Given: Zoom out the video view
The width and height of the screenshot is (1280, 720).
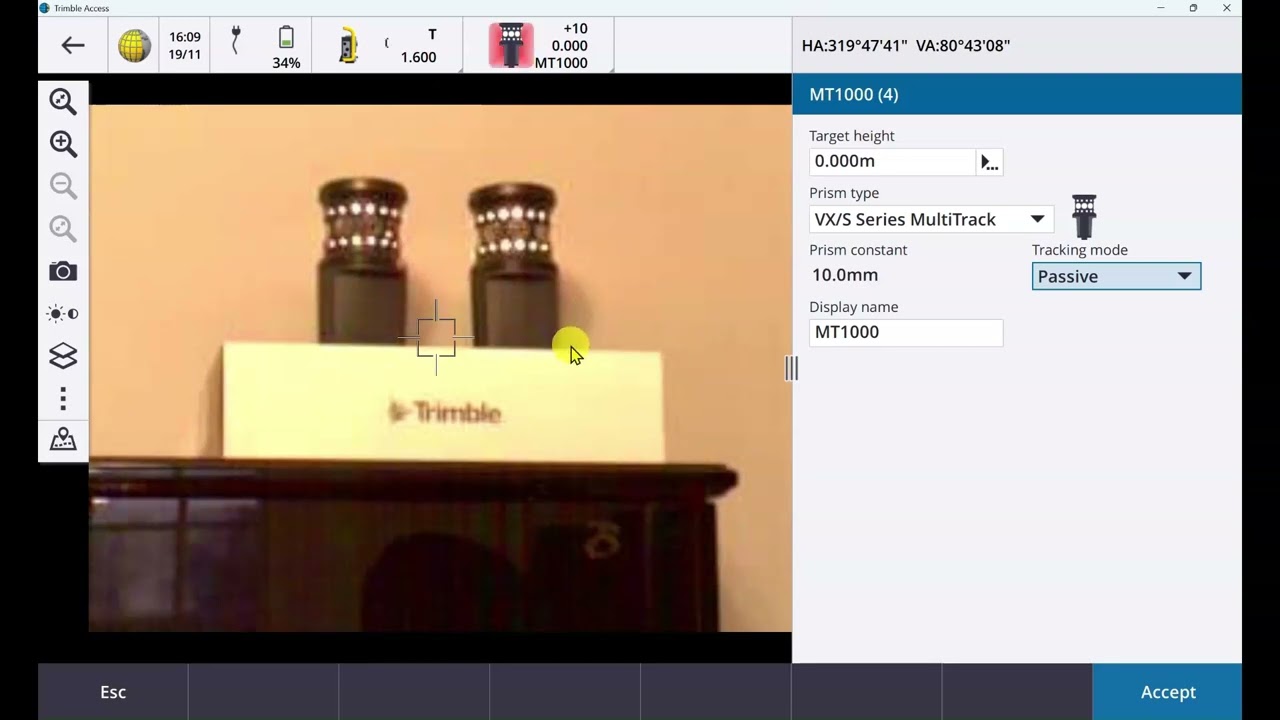Looking at the screenshot, I should pos(63,185).
